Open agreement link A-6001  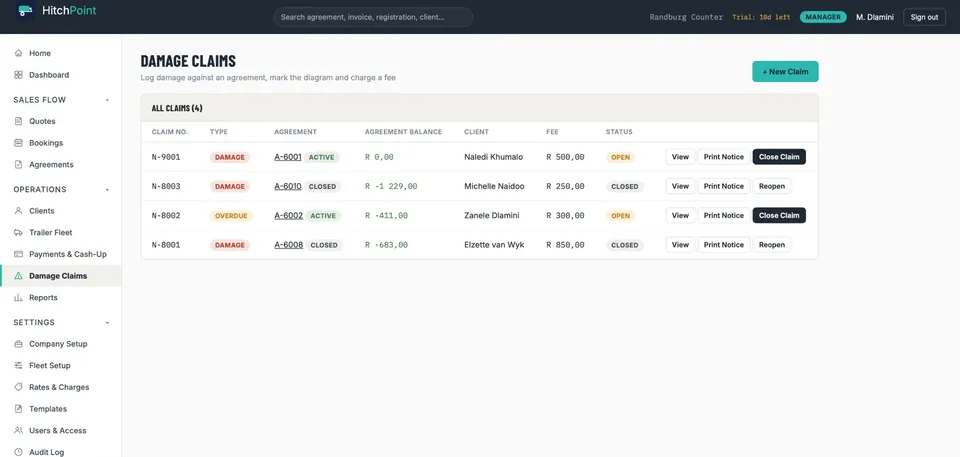tap(288, 157)
